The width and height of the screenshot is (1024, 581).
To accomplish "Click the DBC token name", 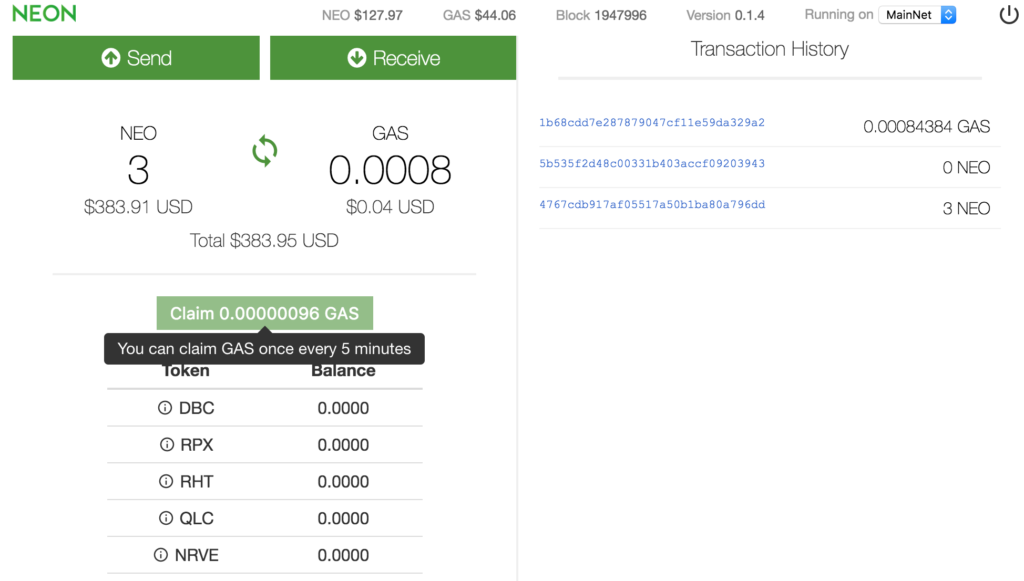I will click(x=197, y=408).
